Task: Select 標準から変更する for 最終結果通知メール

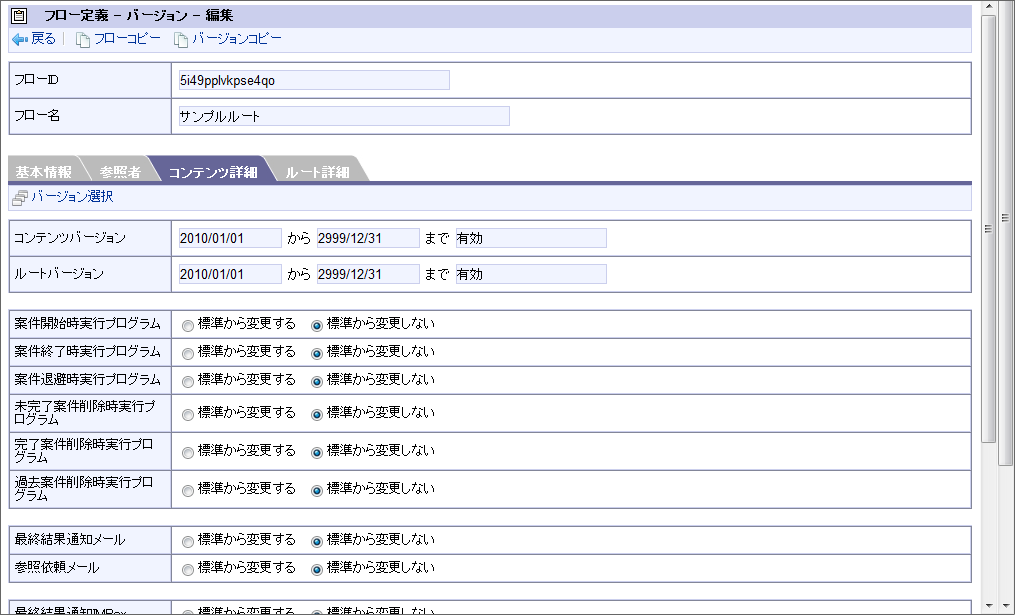Action: (188, 541)
